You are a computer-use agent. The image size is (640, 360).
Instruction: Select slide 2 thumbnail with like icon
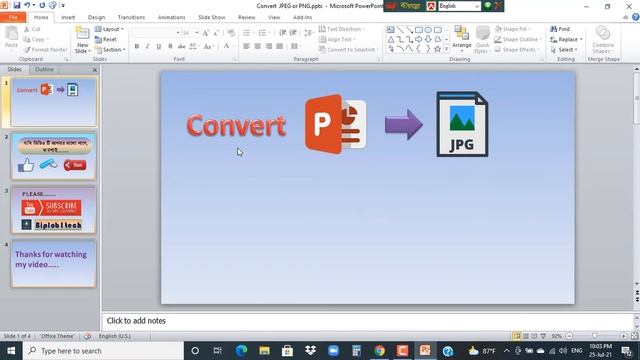pos(54,156)
